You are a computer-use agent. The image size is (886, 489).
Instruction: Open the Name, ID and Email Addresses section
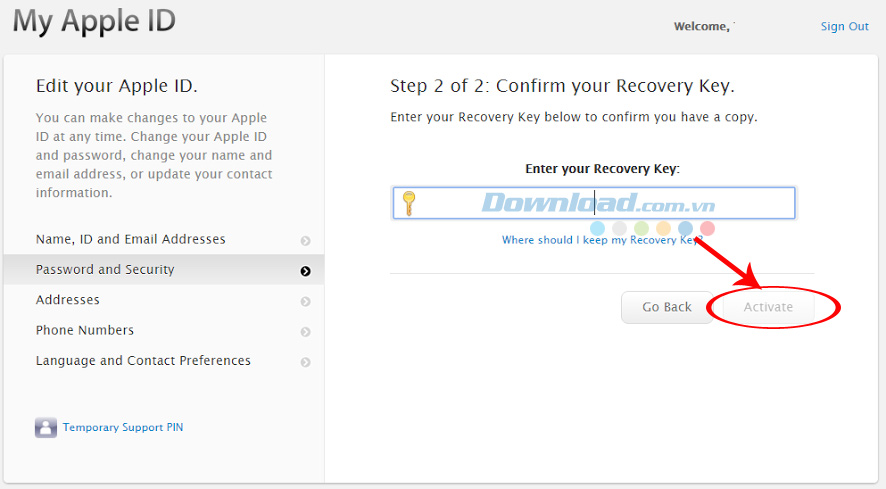tap(131, 240)
